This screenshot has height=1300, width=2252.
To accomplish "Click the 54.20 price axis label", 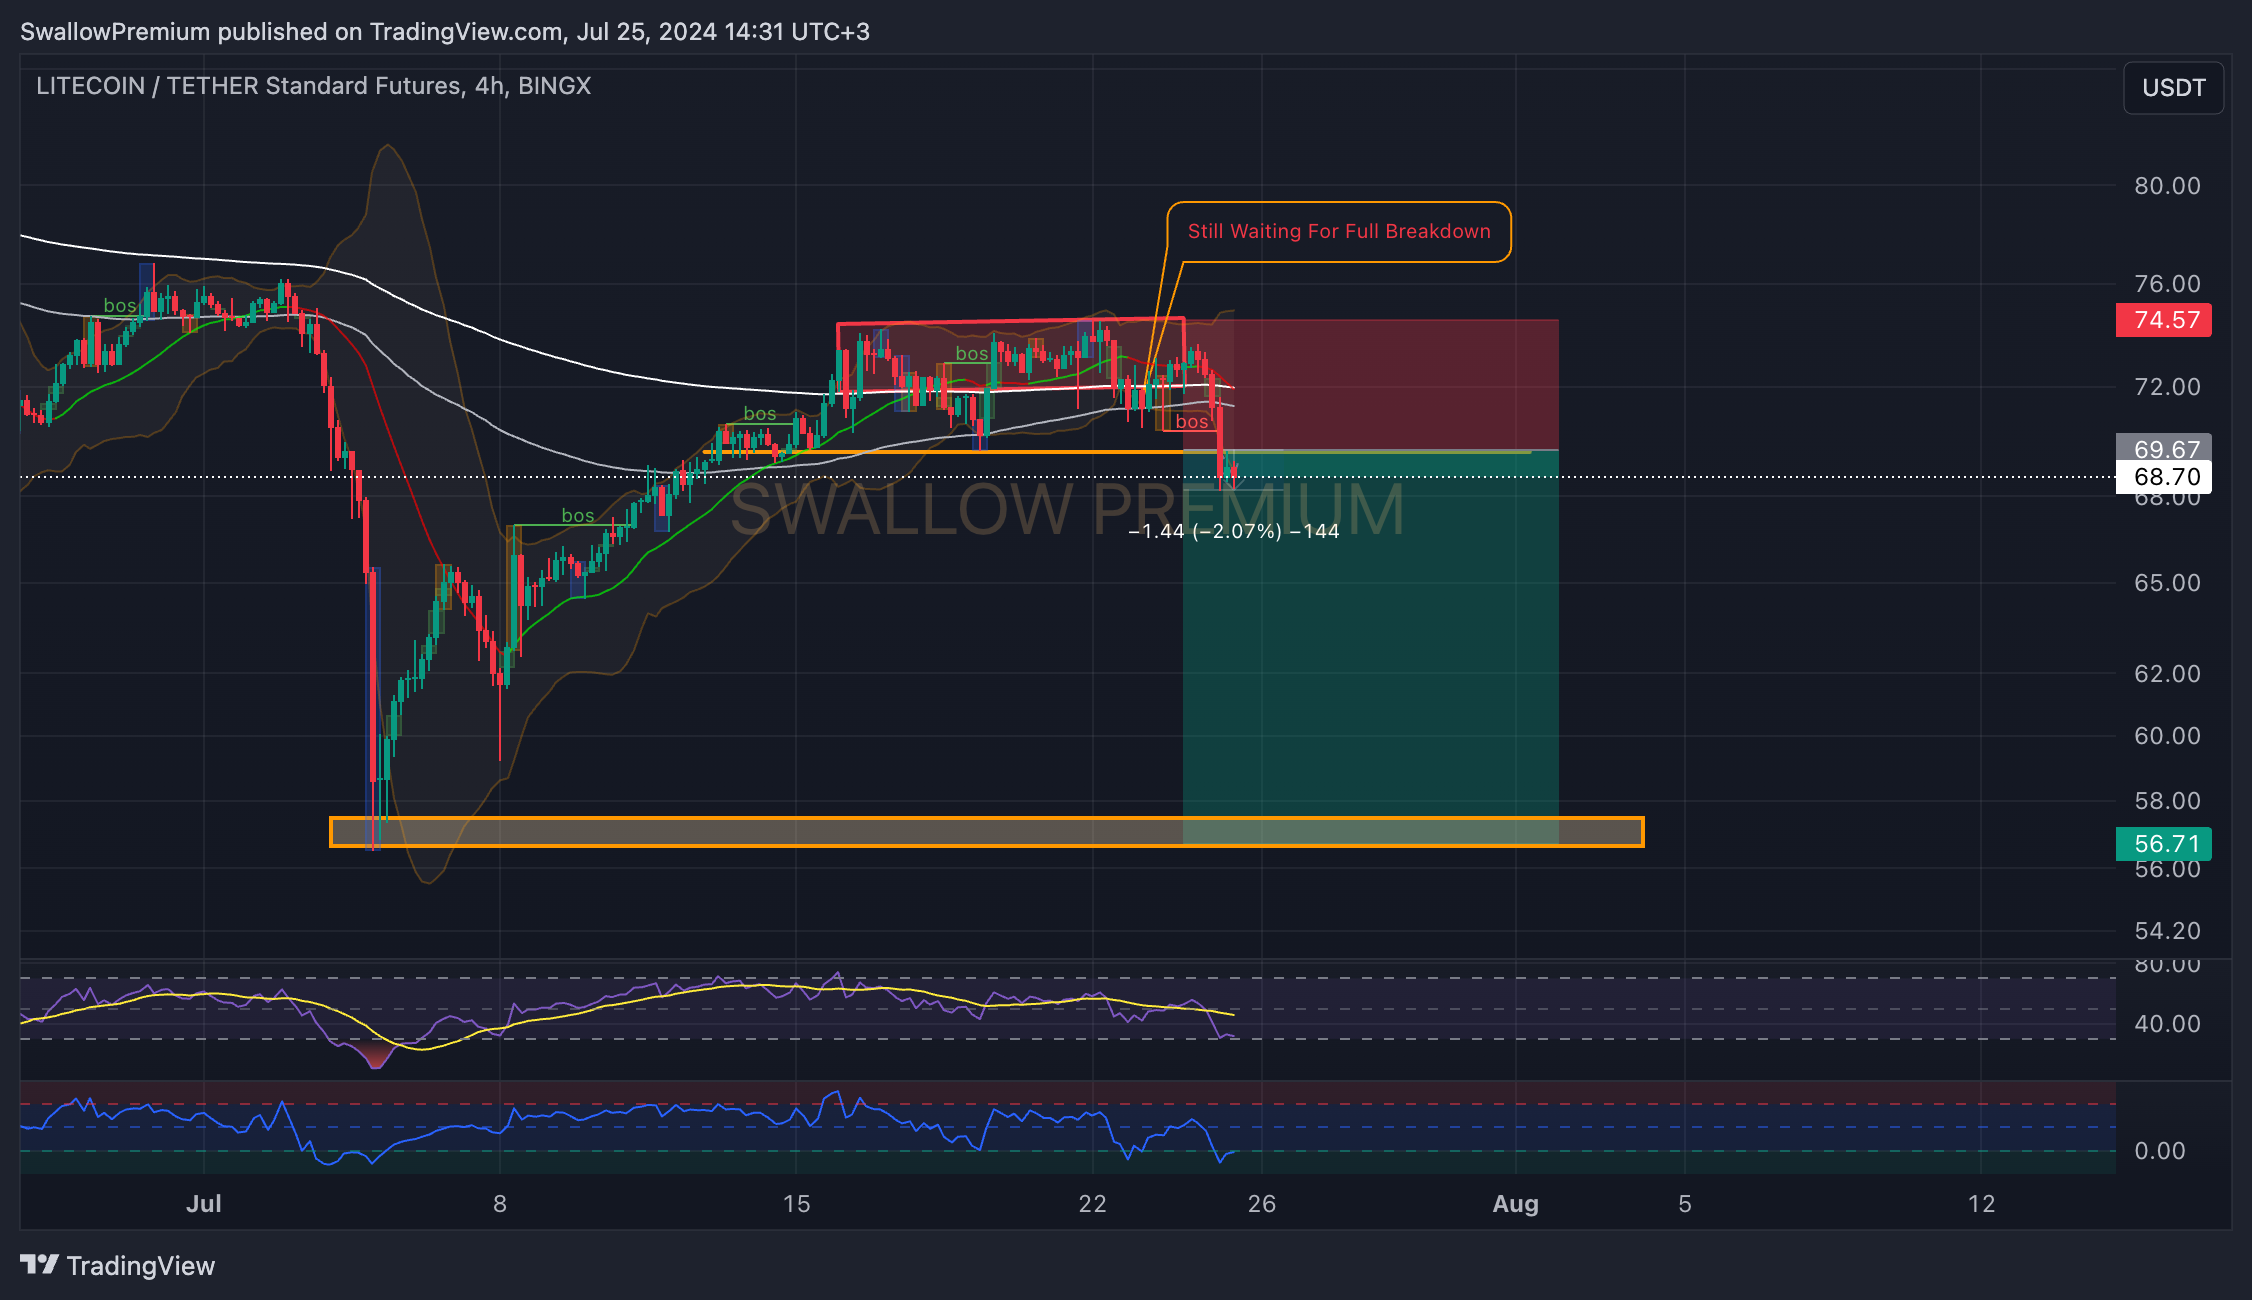I will [x=2167, y=931].
